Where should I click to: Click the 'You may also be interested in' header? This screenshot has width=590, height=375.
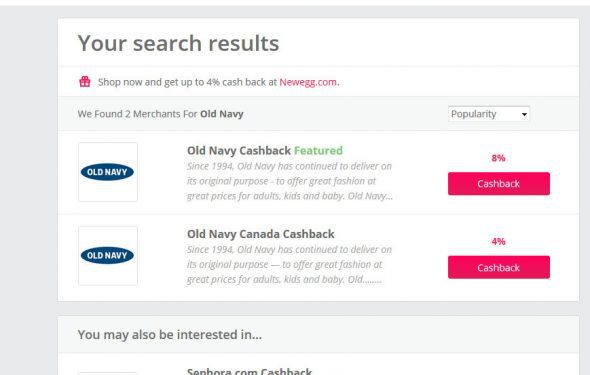[170, 334]
